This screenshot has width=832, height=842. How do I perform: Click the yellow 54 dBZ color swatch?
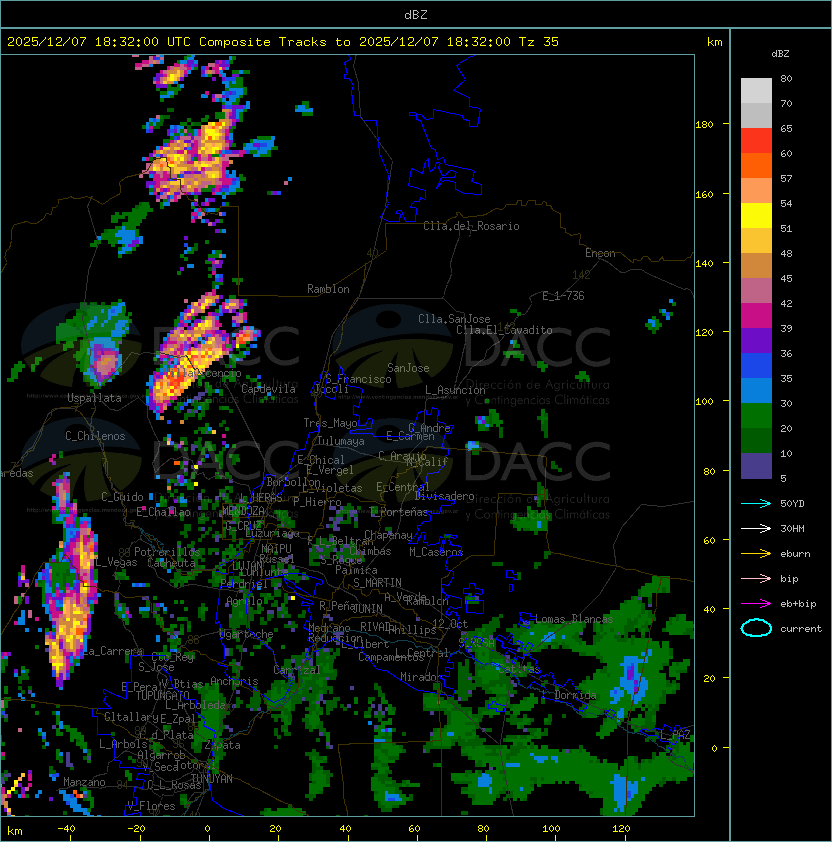coord(756,216)
